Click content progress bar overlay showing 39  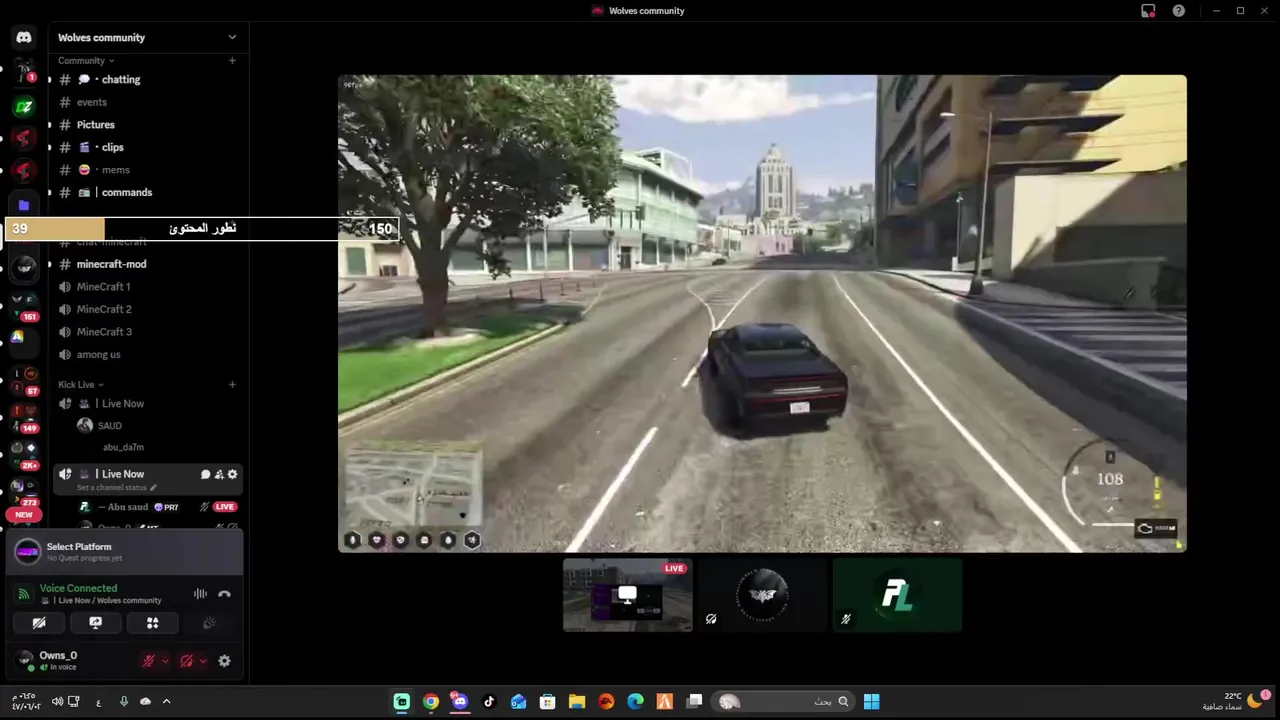[203, 229]
